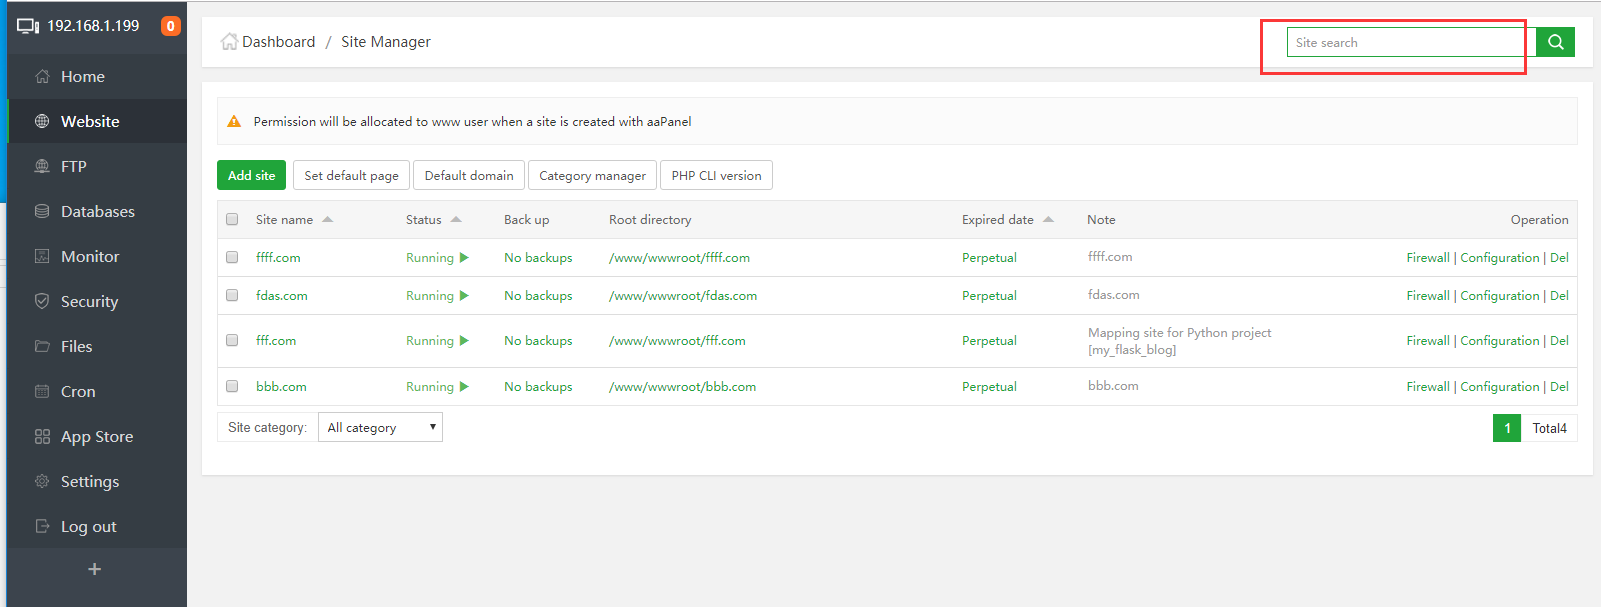This screenshot has width=1601, height=607.
Task: Sort by the Status column arrow
Action: pyautogui.click(x=456, y=220)
